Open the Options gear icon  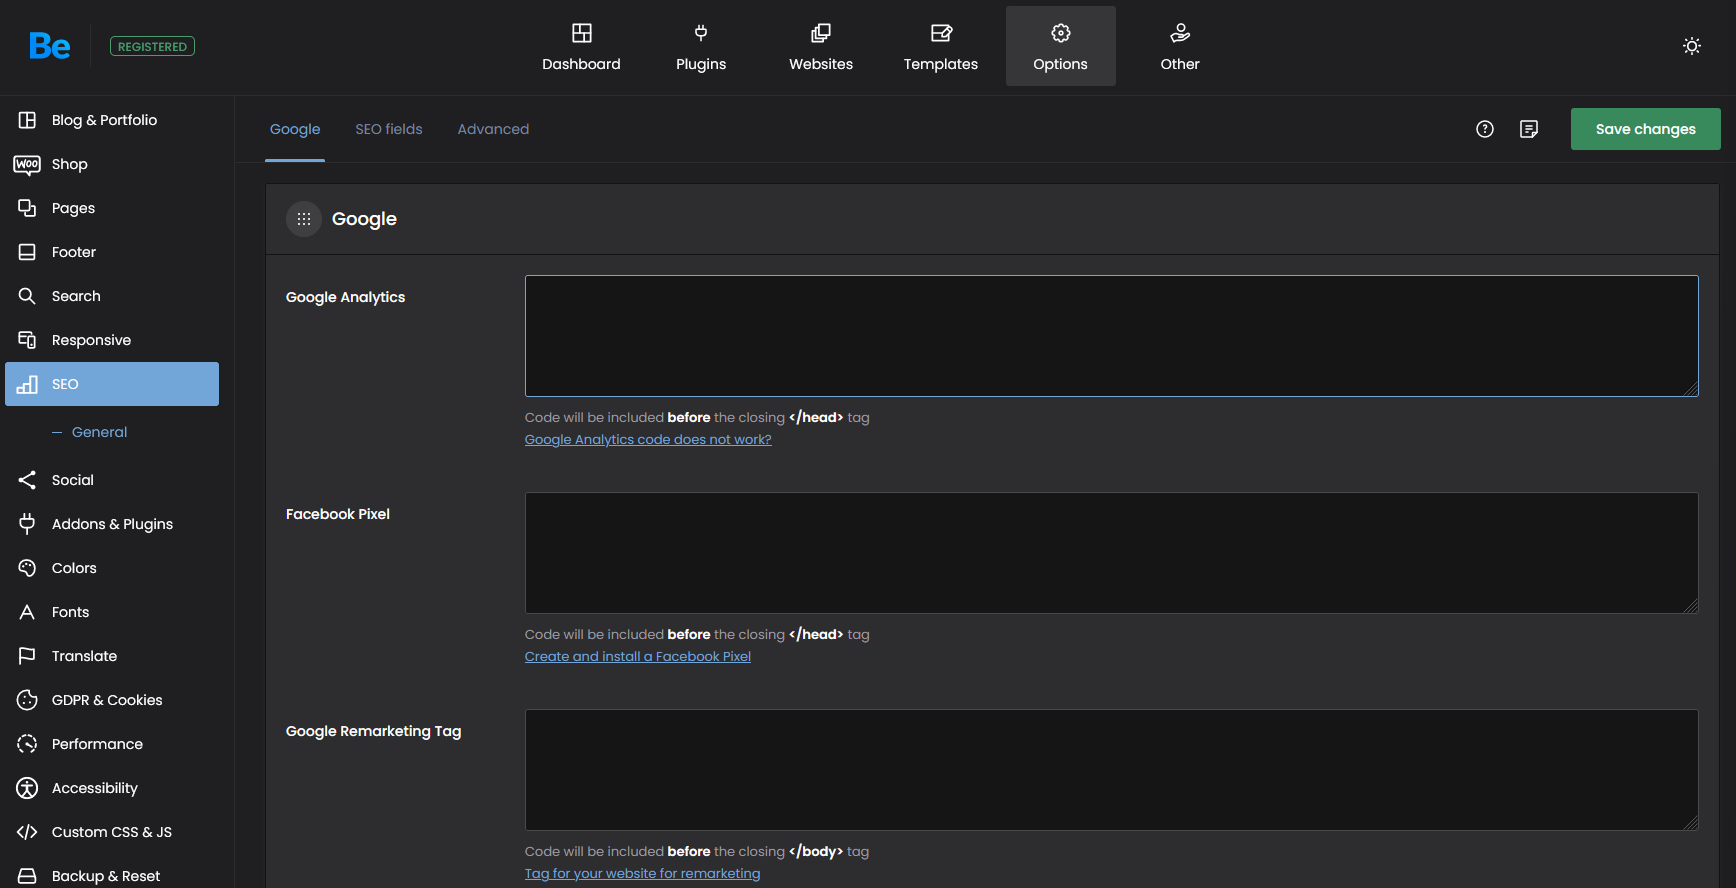(x=1061, y=33)
